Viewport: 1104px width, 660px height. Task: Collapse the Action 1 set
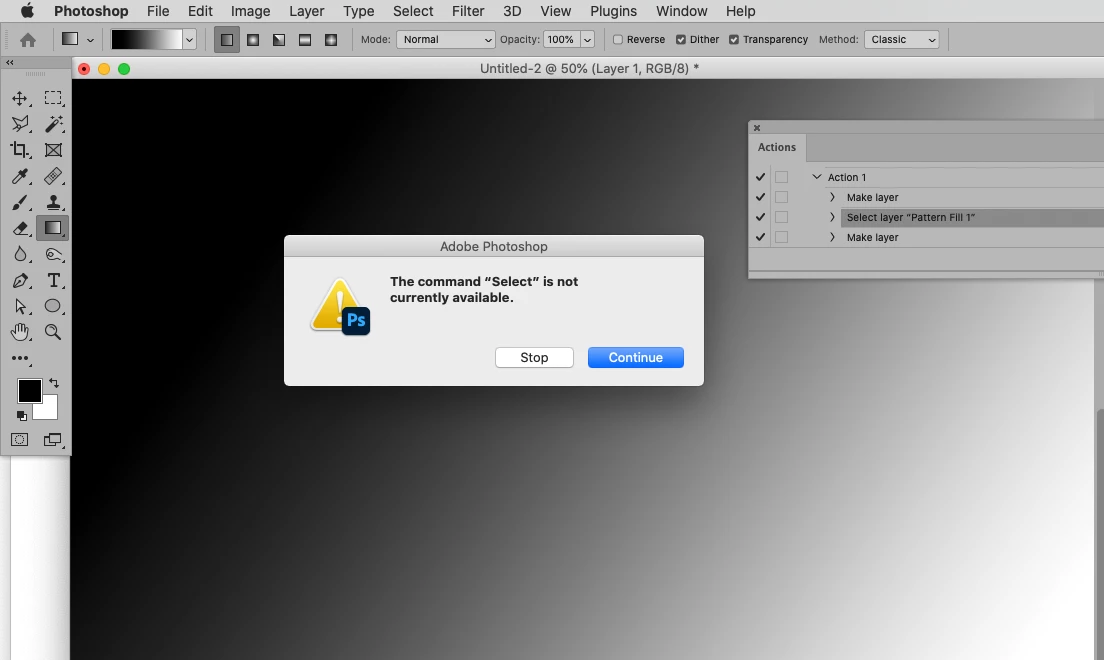(817, 177)
